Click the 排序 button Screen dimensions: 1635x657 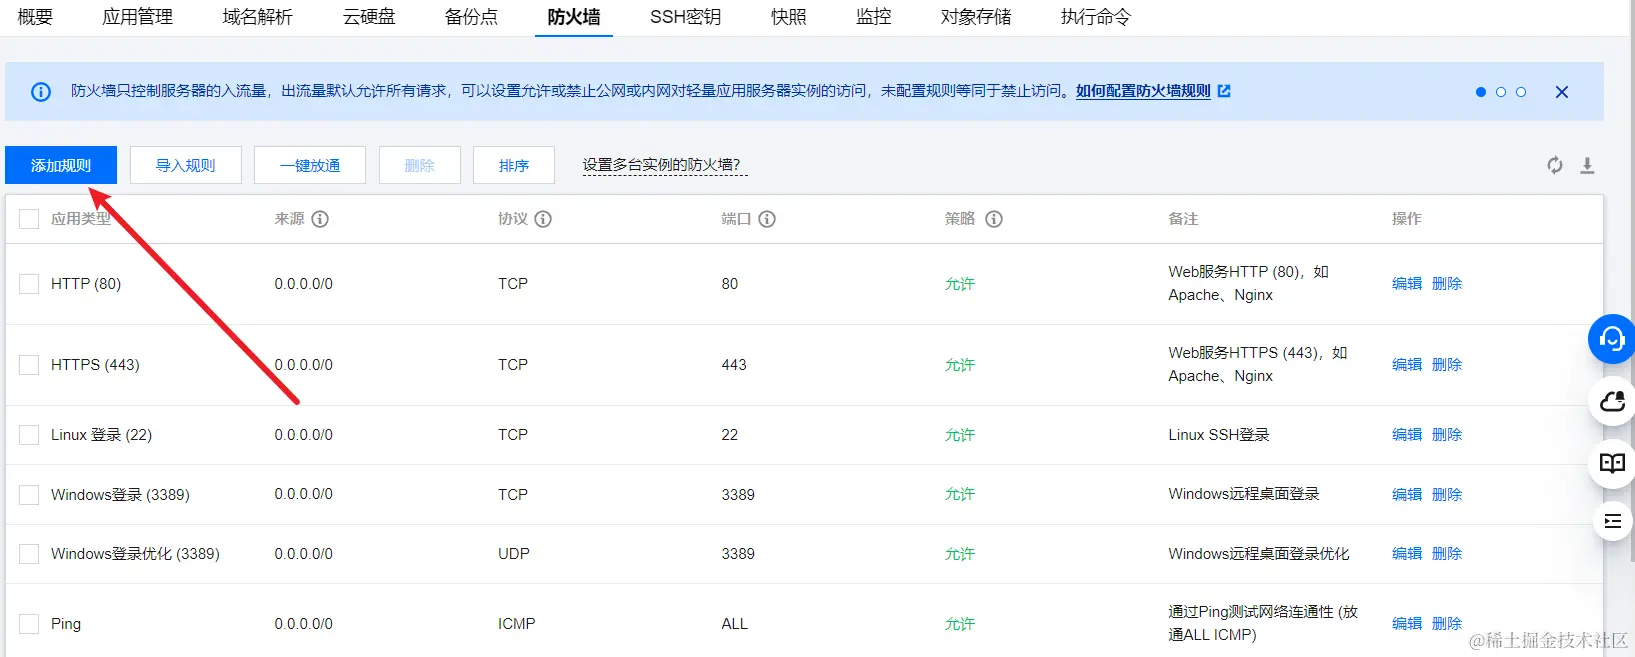514,165
